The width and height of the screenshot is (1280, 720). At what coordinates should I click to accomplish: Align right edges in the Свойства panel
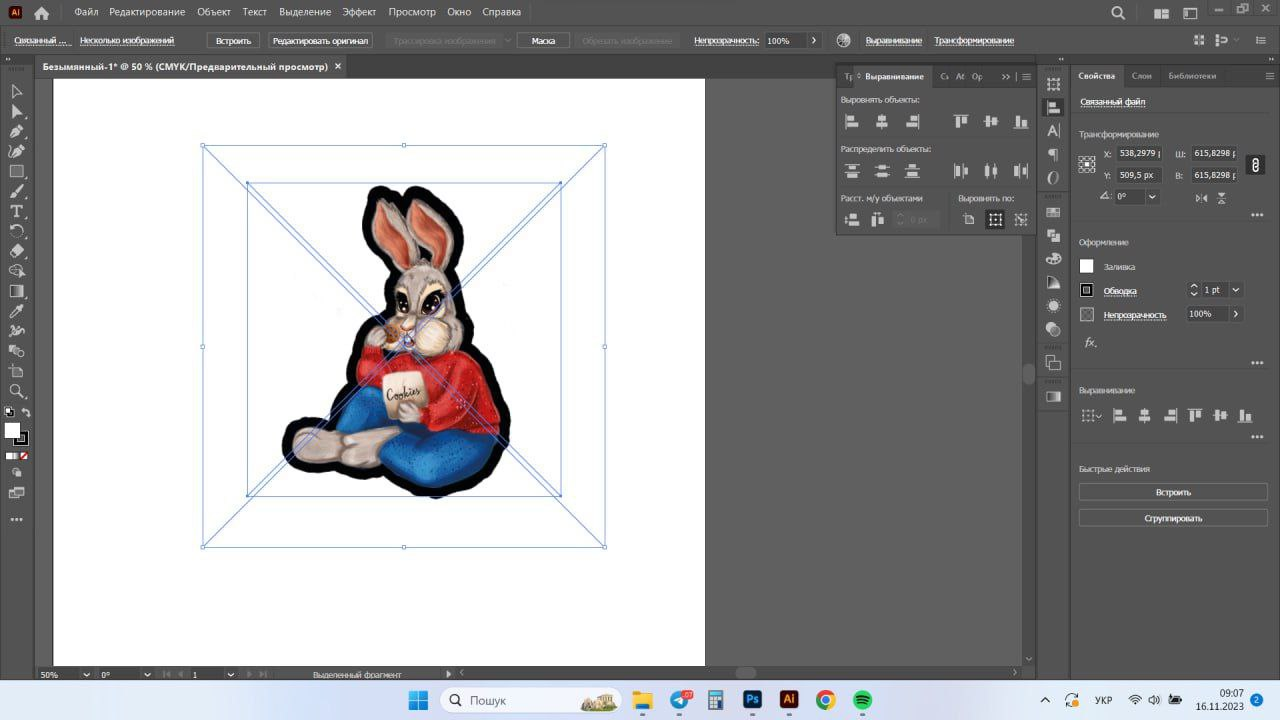coord(1170,416)
